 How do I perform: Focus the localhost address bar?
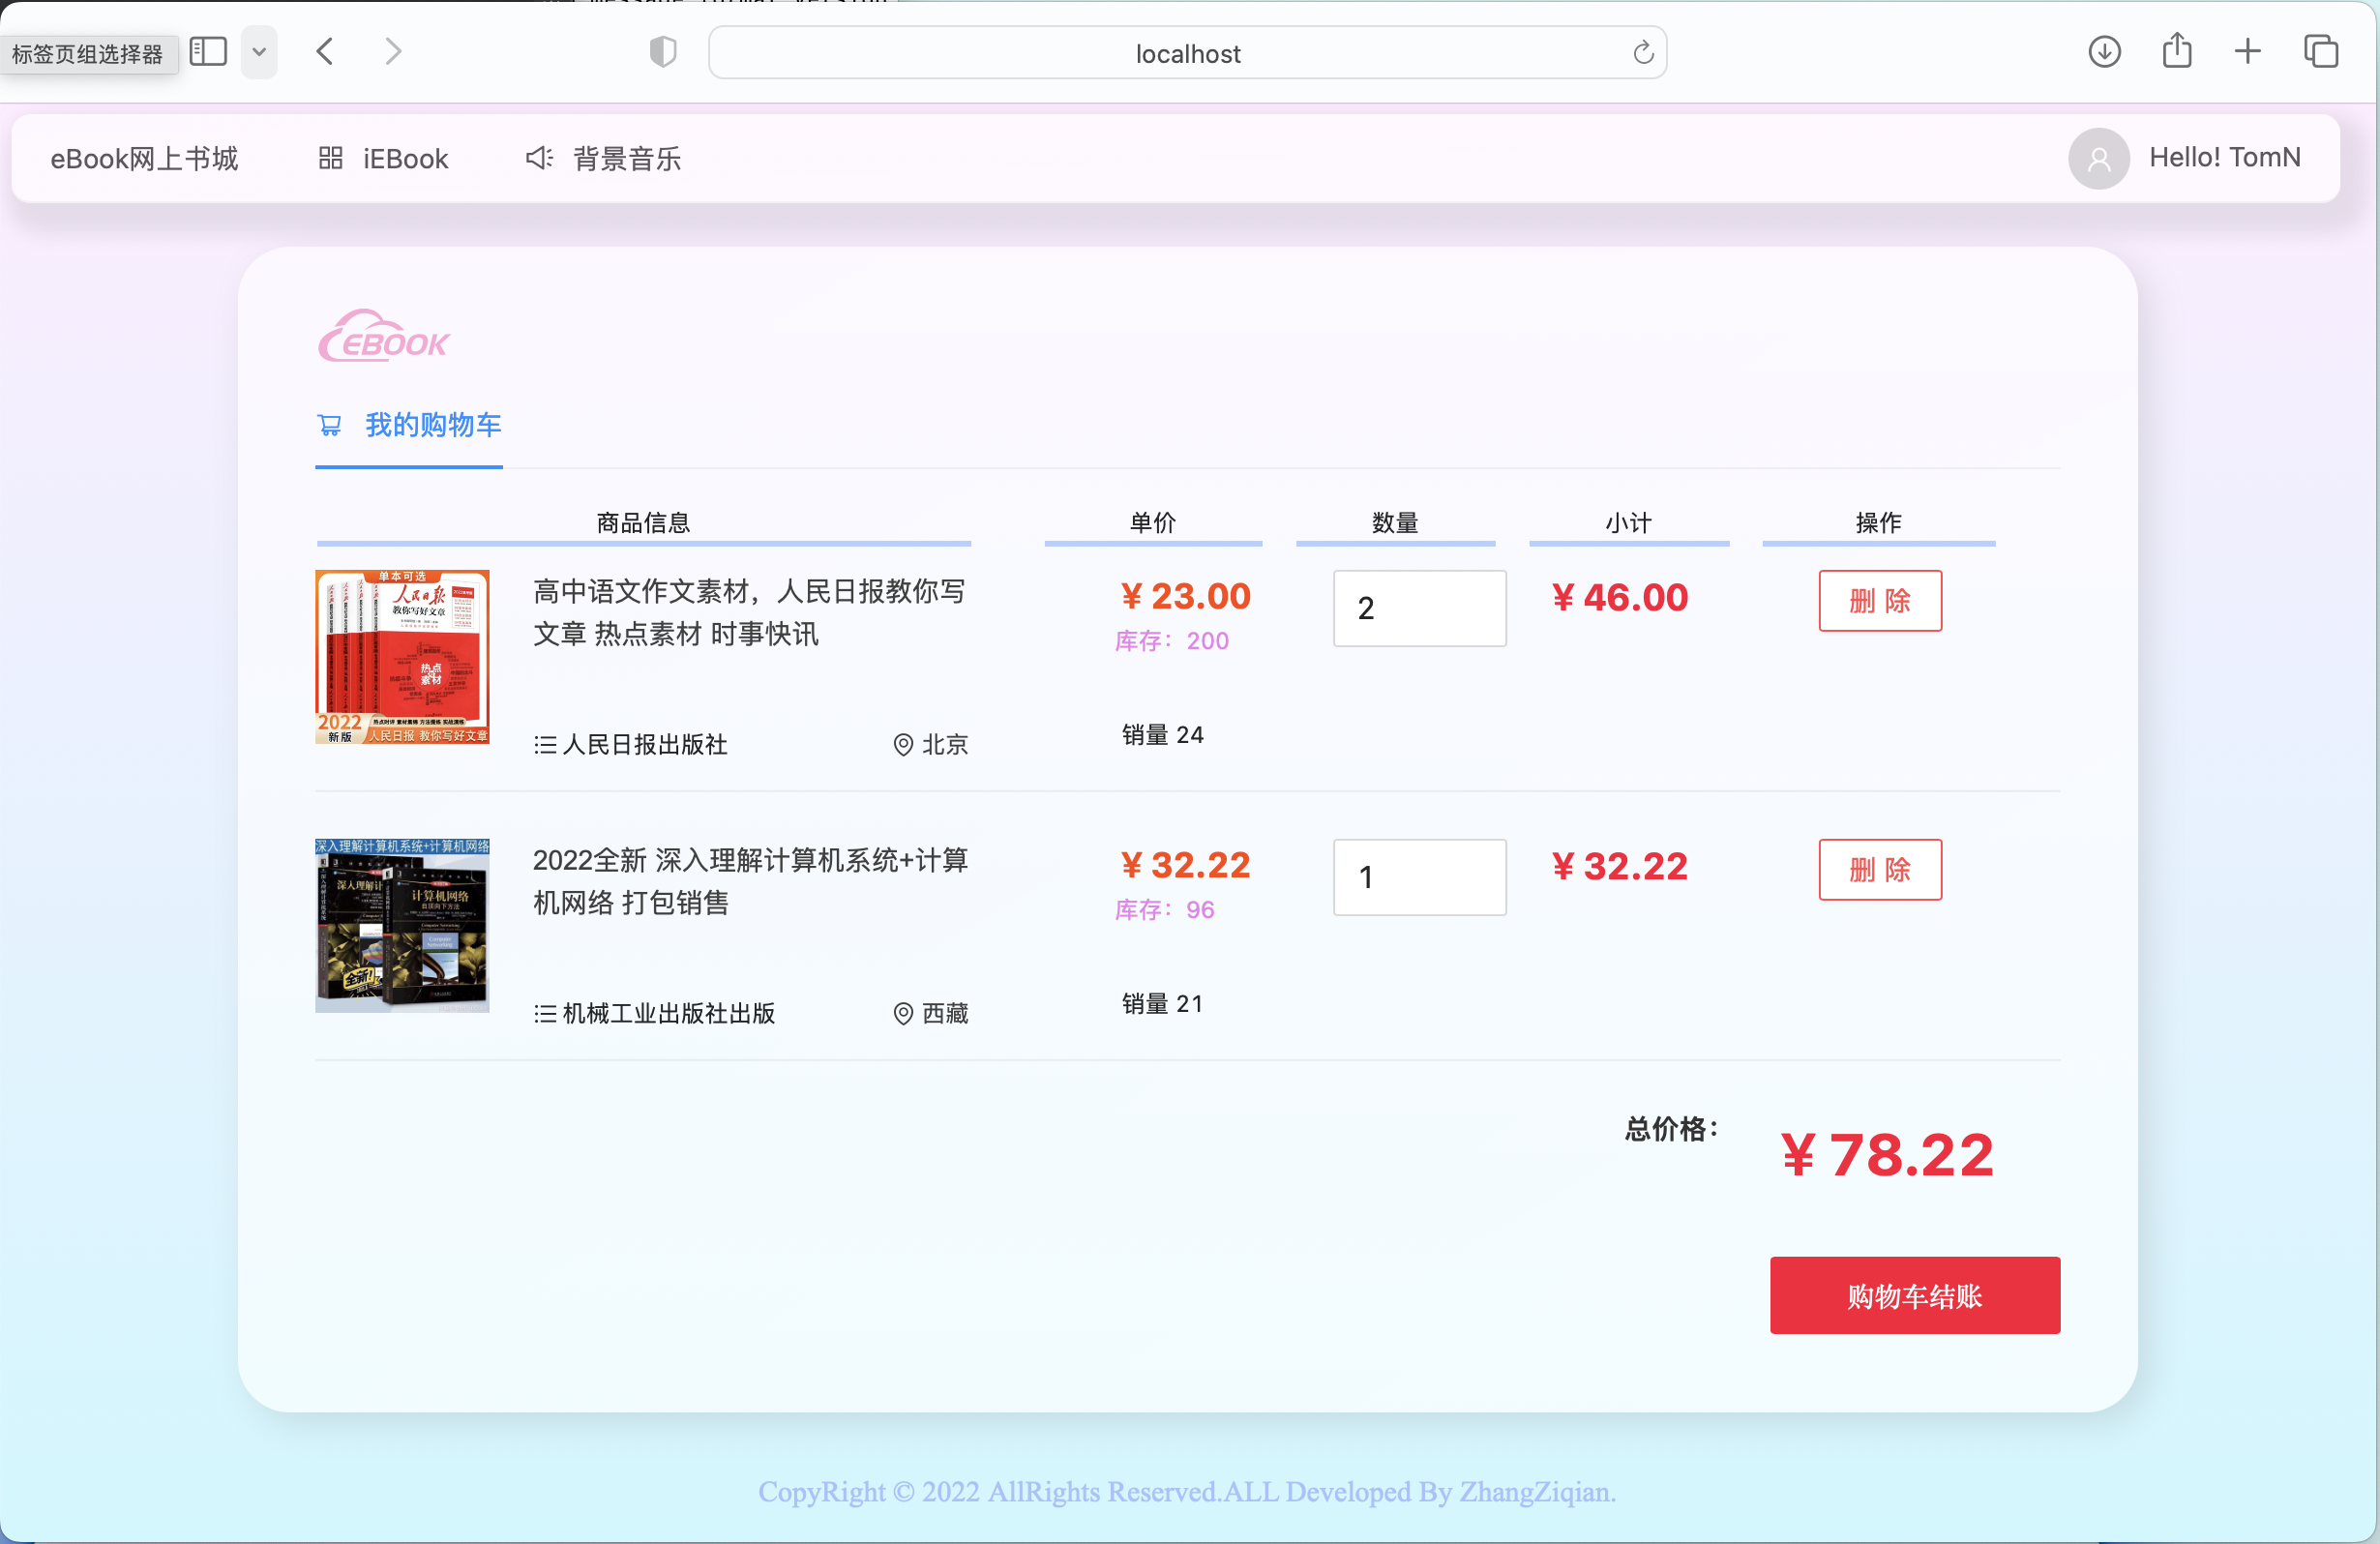tap(1187, 53)
